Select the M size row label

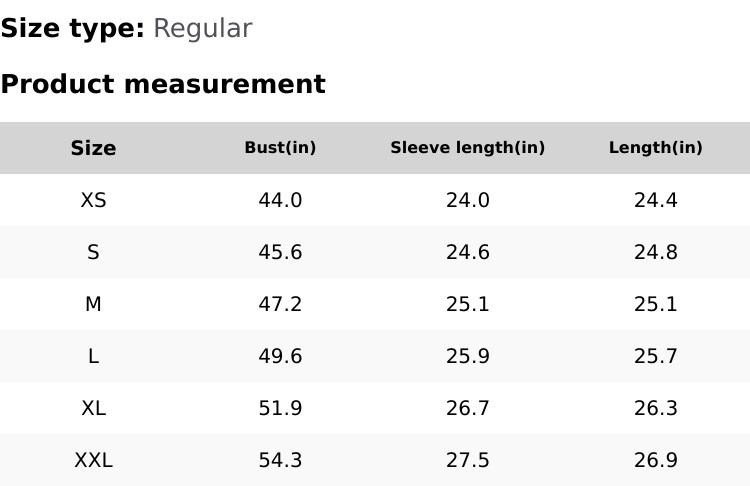tap(93, 304)
